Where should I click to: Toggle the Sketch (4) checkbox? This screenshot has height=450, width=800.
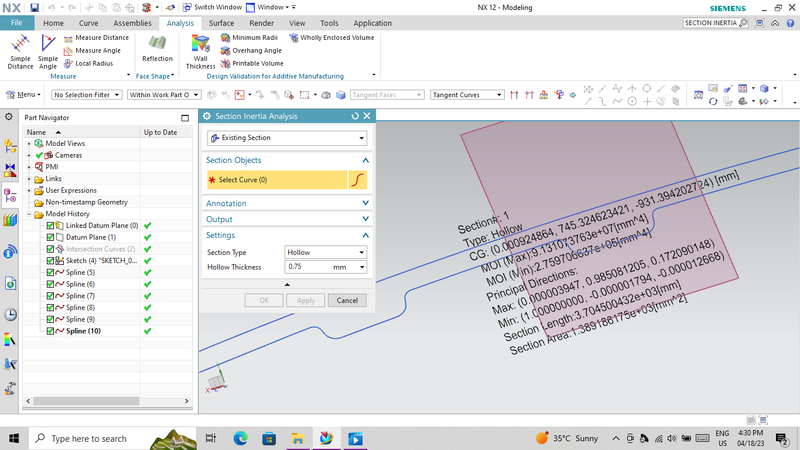(x=50, y=261)
